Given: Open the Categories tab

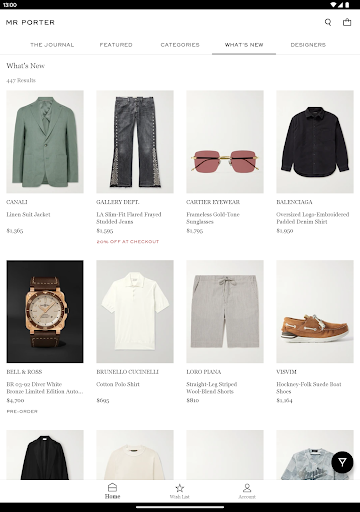Looking at the screenshot, I should click(180, 45).
